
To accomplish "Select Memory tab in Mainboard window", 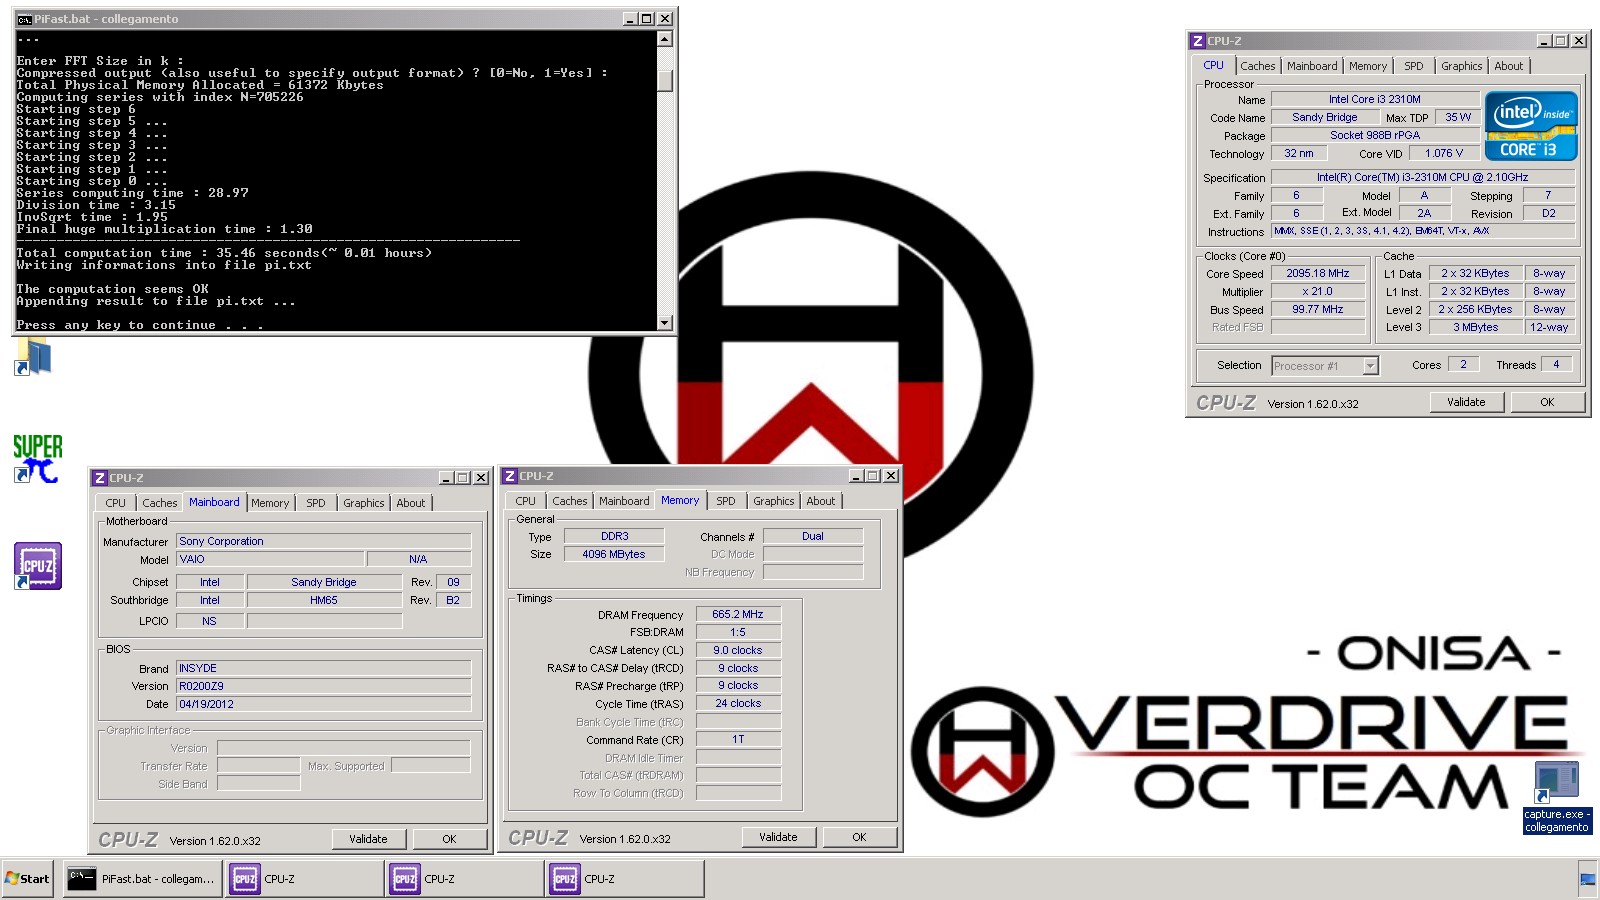I will point(270,503).
